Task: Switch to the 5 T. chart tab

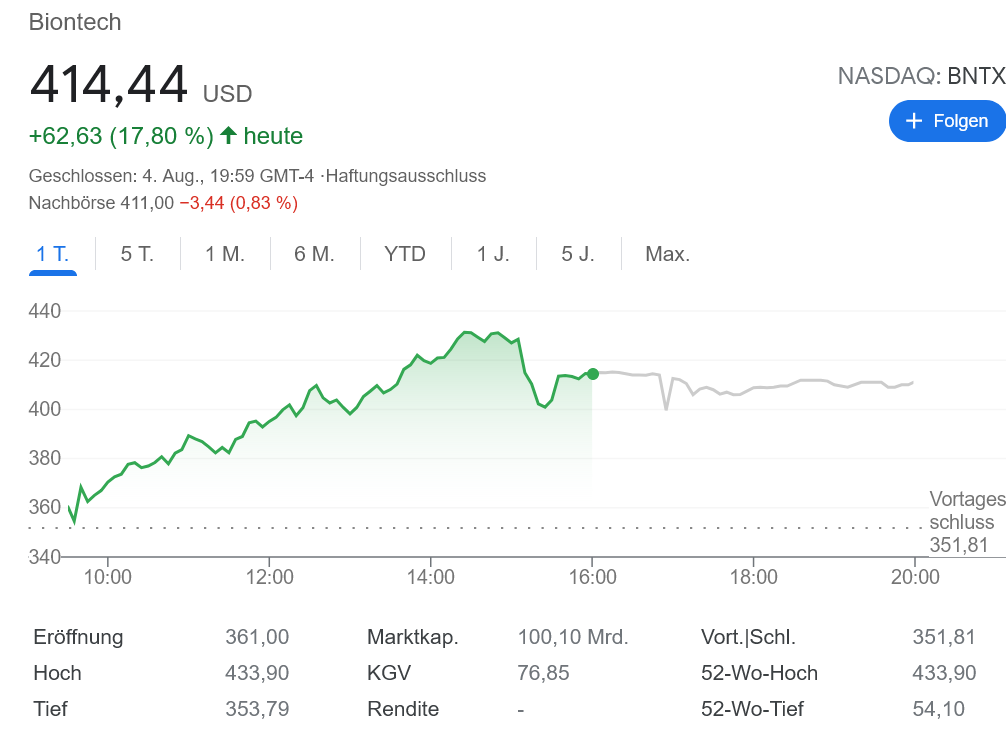Action: coord(137,254)
